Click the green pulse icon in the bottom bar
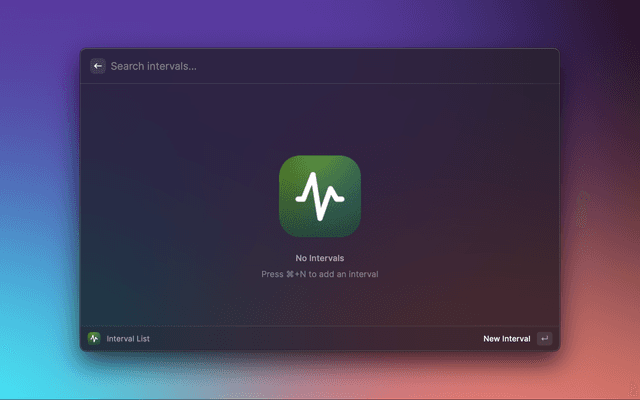 pyautogui.click(x=94, y=339)
